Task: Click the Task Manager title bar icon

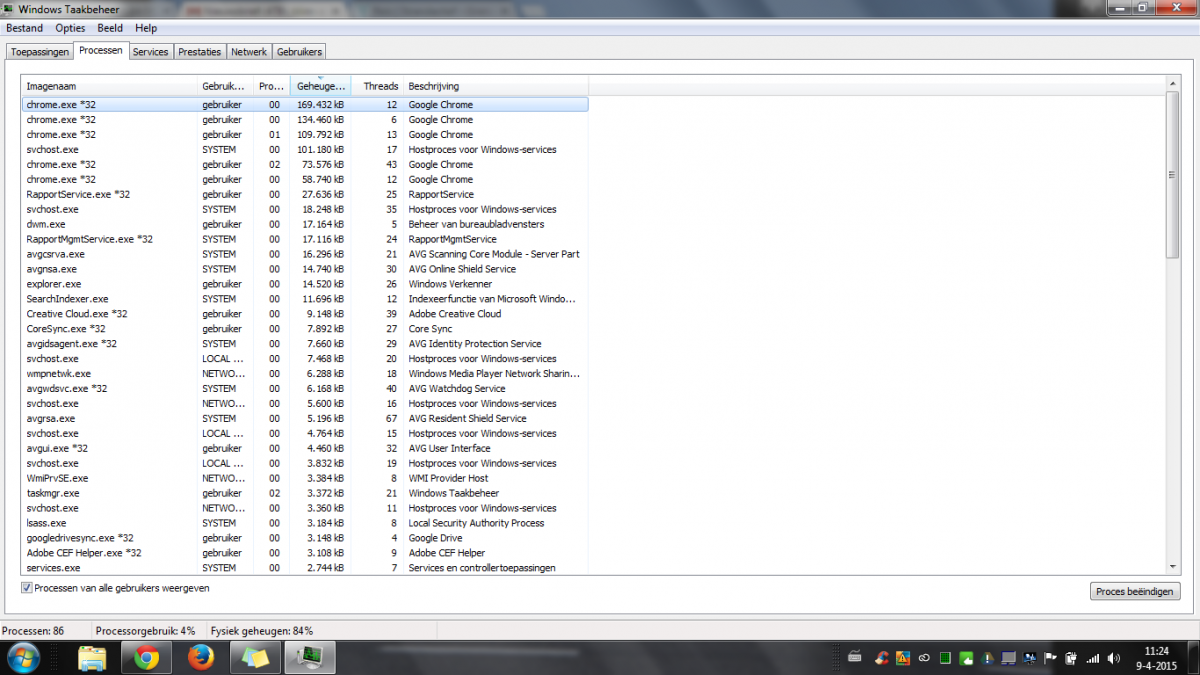Action: [x=9, y=9]
